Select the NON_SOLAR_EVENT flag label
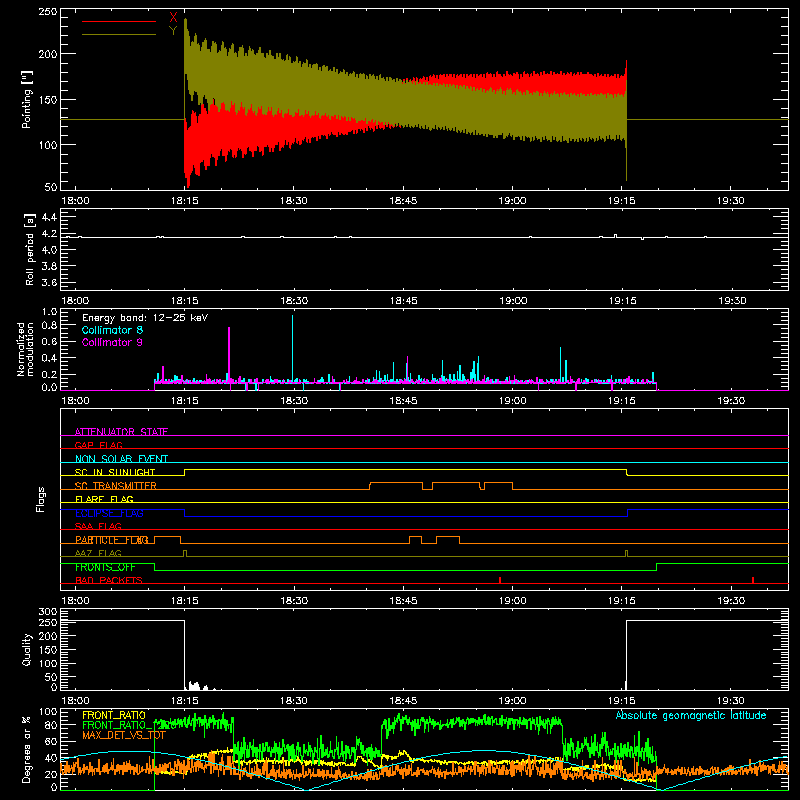Screen dimensions: 800x800 click(121, 459)
